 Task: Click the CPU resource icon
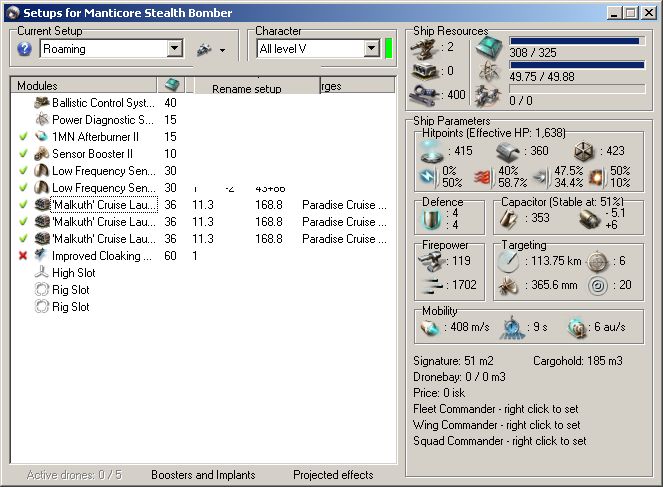[489, 47]
